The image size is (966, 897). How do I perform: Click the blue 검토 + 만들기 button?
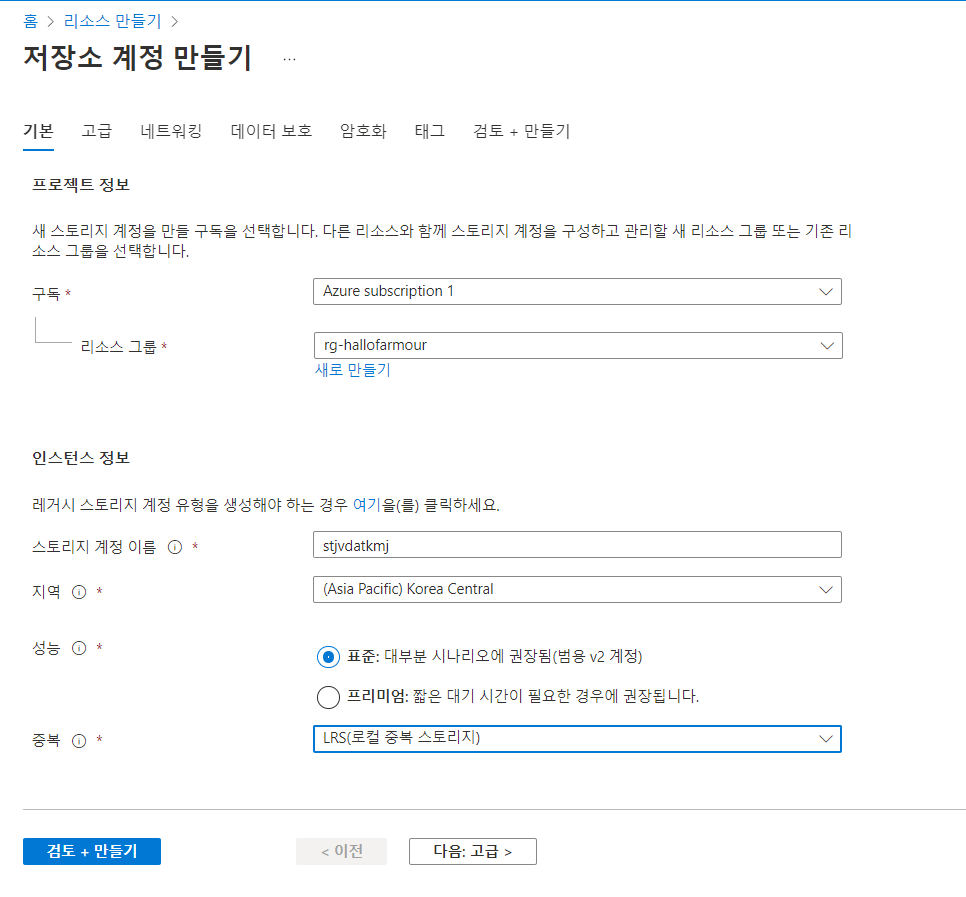[x=92, y=851]
